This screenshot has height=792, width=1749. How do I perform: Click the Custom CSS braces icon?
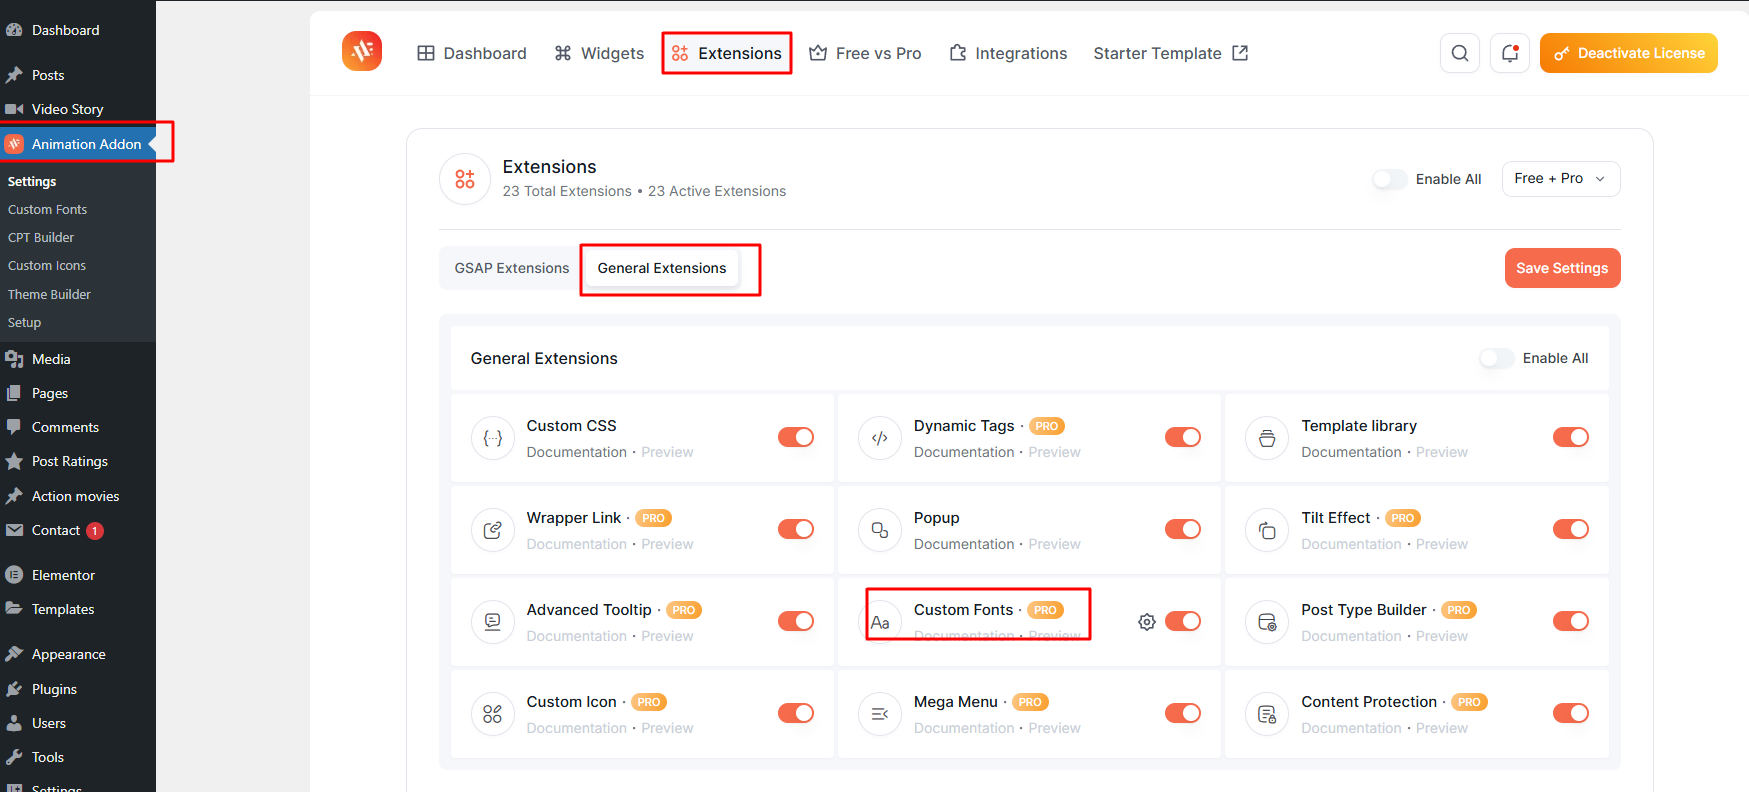point(493,438)
